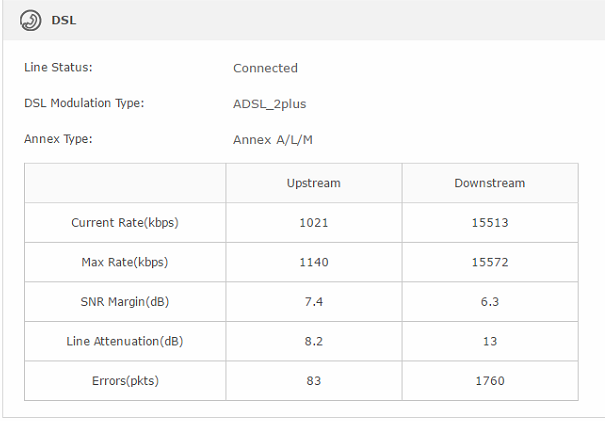
Task: Click downstream errors value 1760
Action: (x=490, y=381)
